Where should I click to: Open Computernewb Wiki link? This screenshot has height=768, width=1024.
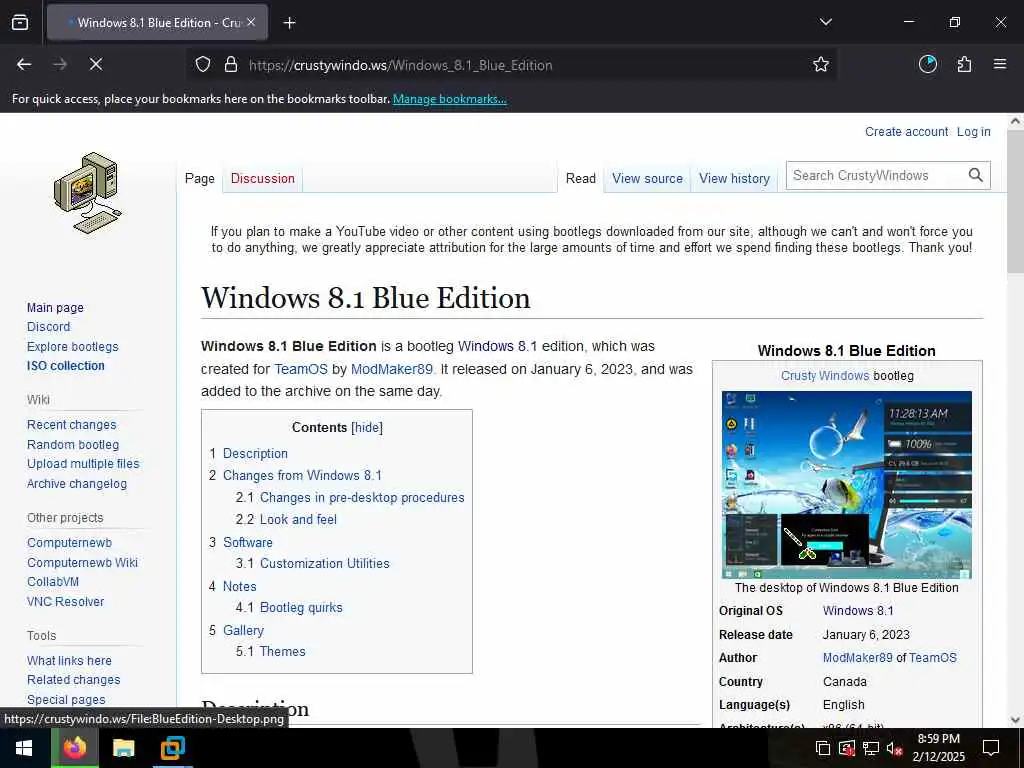[82, 562]
